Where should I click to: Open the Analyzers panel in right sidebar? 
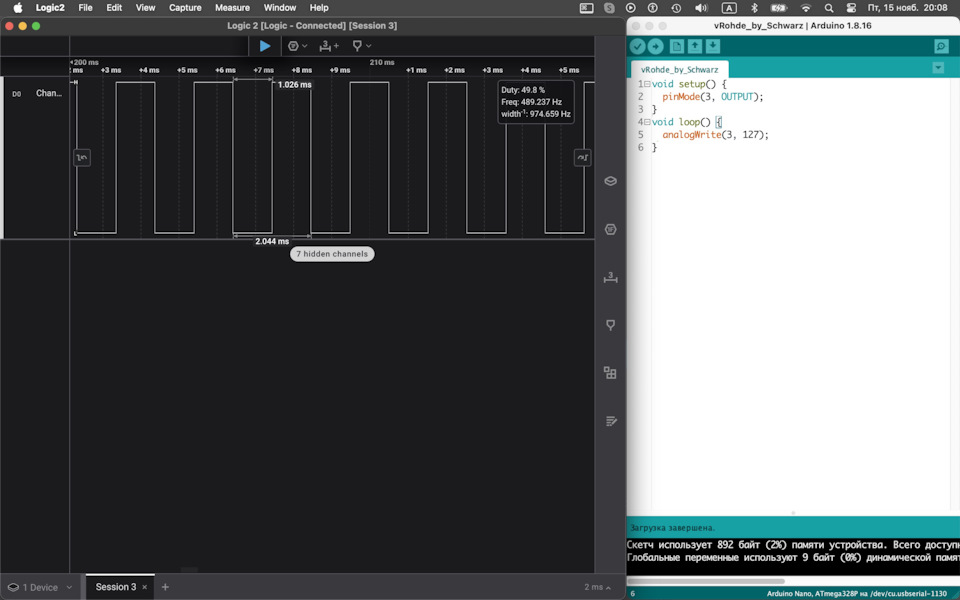[611, 229]
